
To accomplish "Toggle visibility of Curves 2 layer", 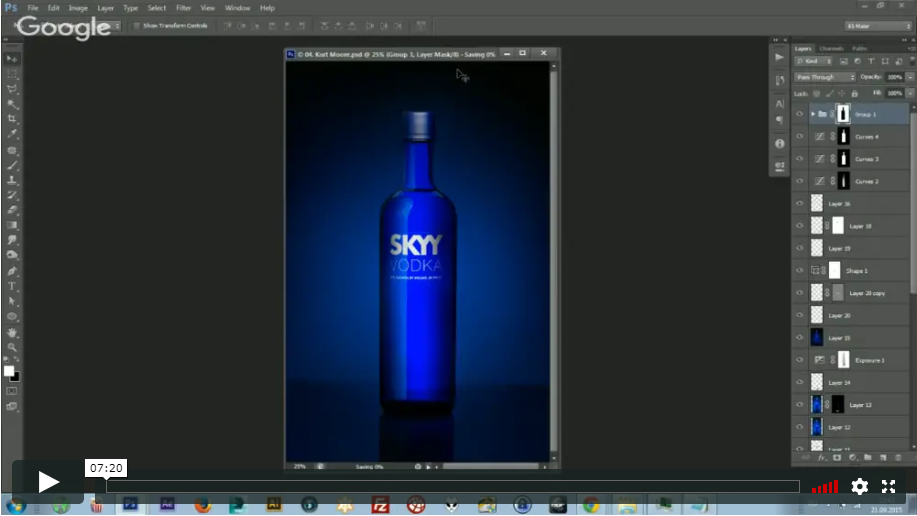I will tap(799, 181).
